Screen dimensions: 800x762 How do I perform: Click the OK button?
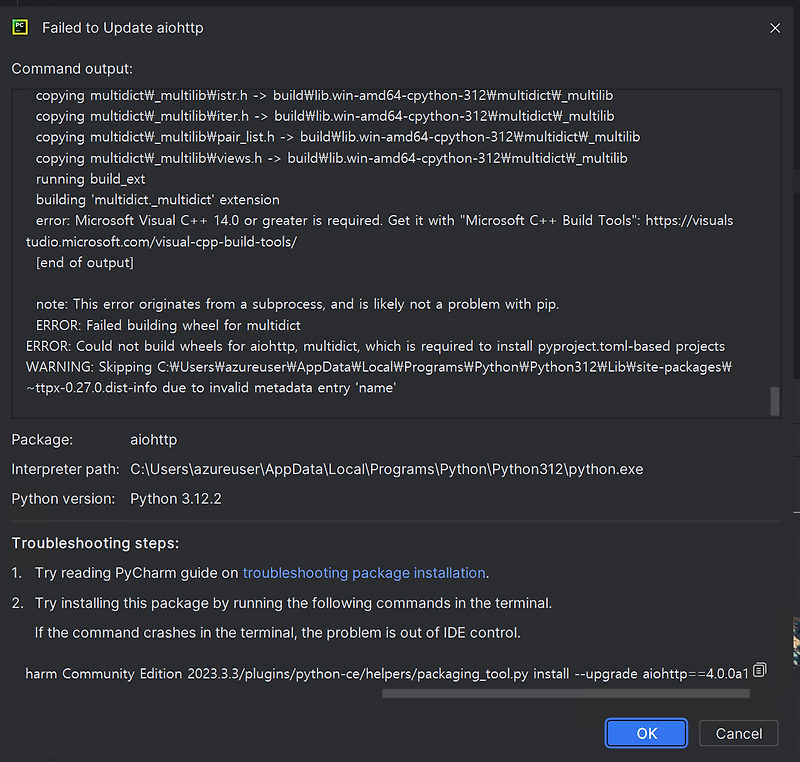point(646,733)
